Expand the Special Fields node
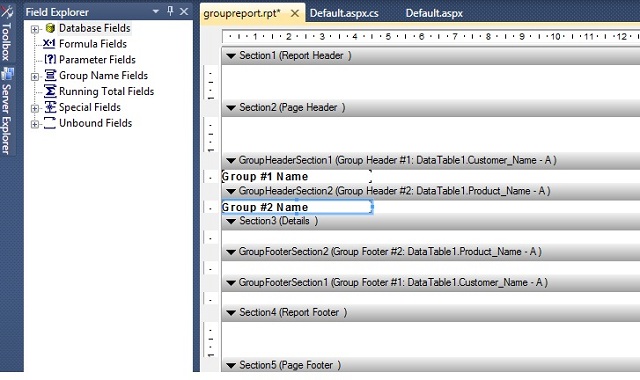This screenshot has height=380, width=640. [35, 108]
